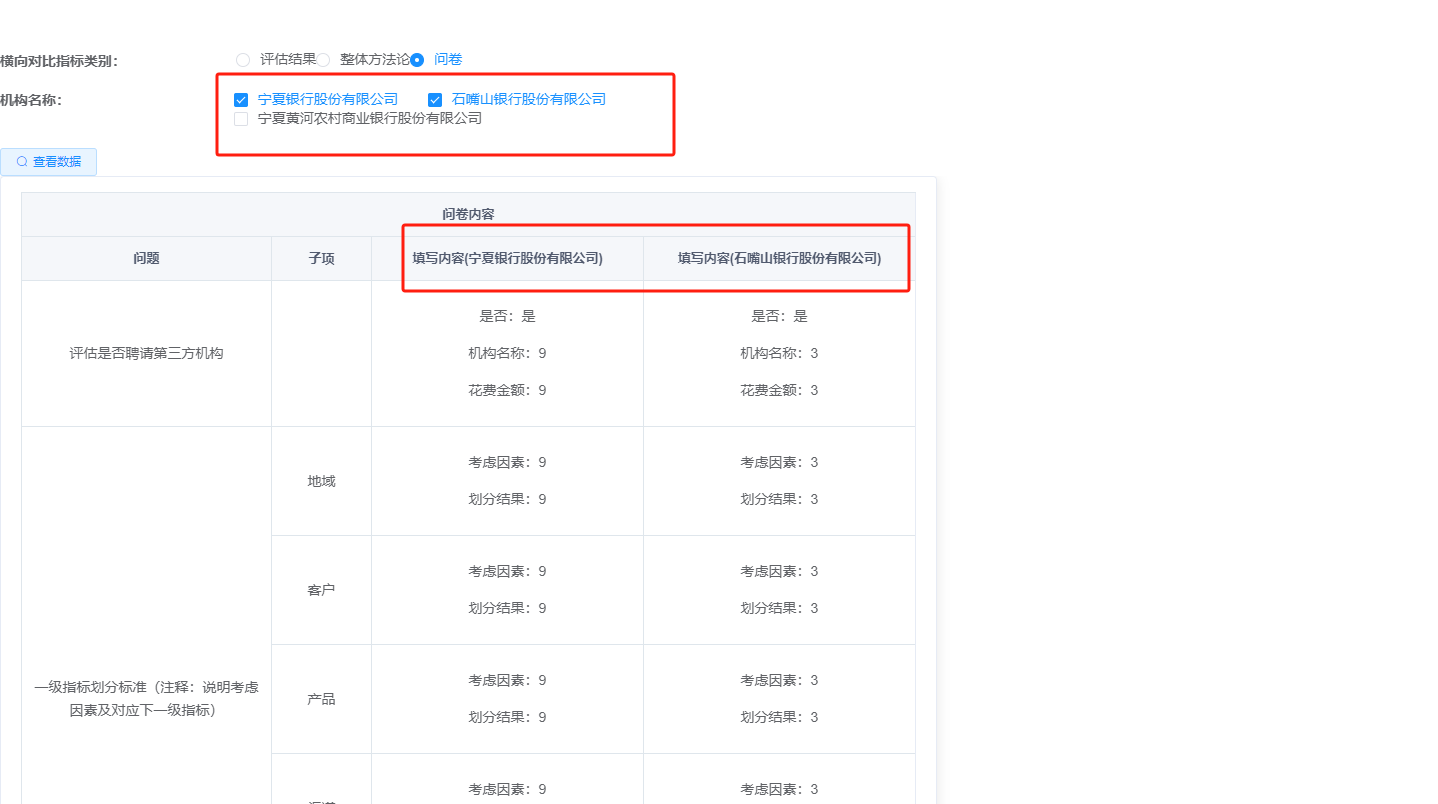Select the 产品 sub-item cell
The width and height of the screenshot is (1438, 804).
tap(322, 699)
